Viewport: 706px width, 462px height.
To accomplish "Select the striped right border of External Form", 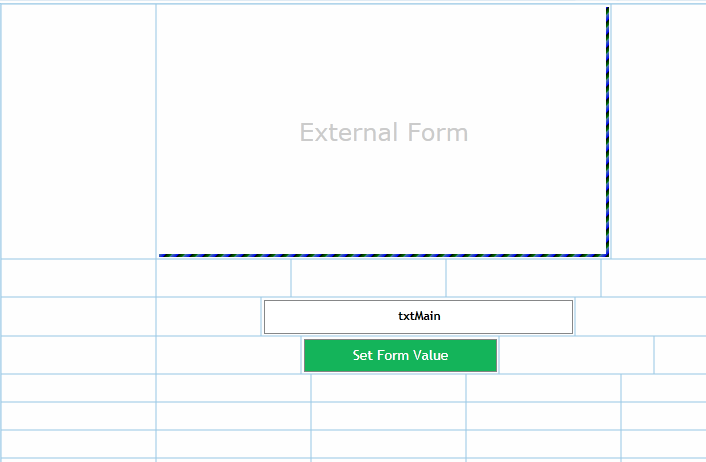I will (x=607, y=131).
